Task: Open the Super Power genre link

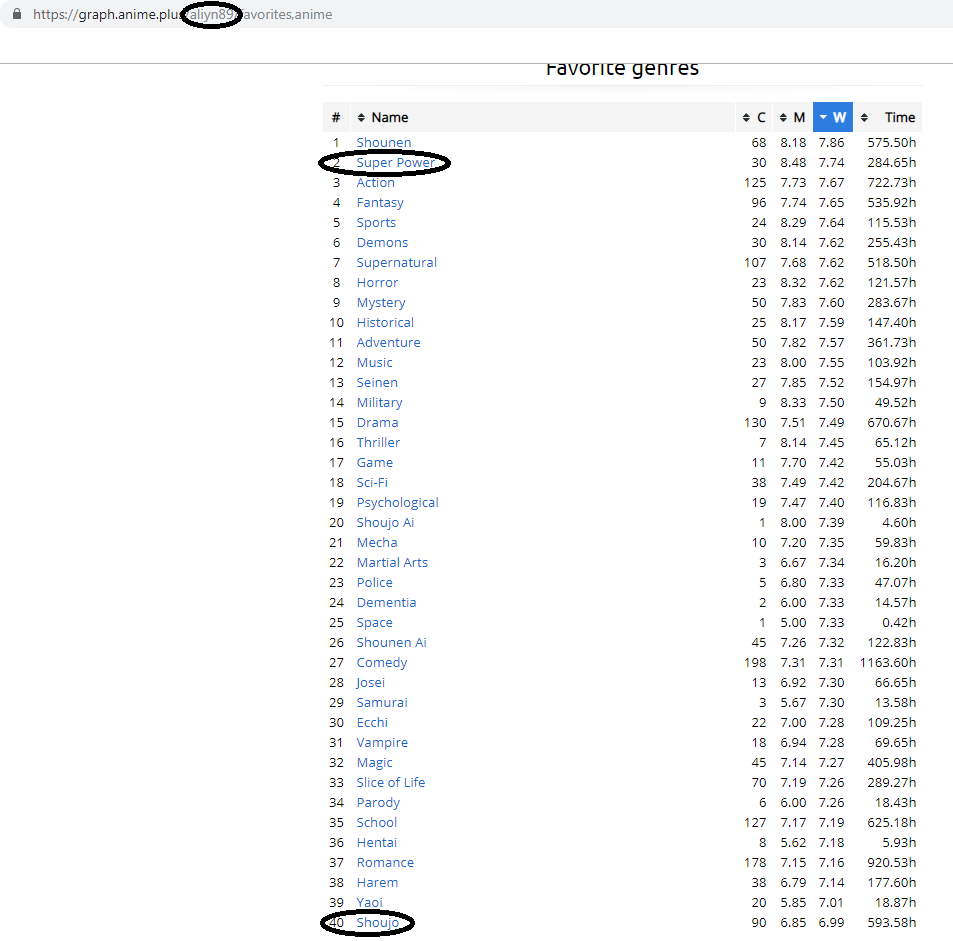Action: (396, 163)
